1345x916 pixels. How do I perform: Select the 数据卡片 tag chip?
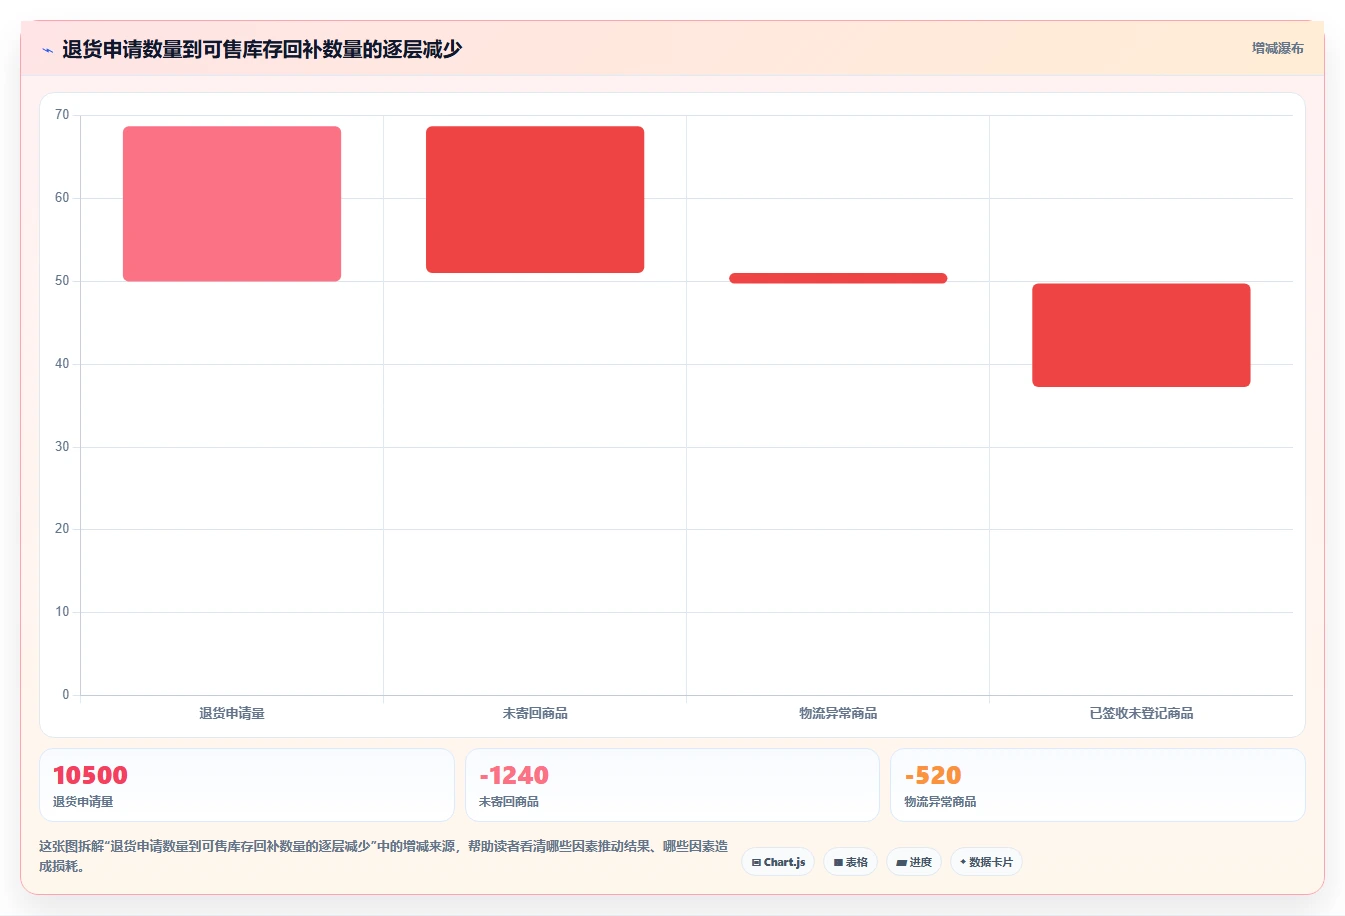(986, 862)
